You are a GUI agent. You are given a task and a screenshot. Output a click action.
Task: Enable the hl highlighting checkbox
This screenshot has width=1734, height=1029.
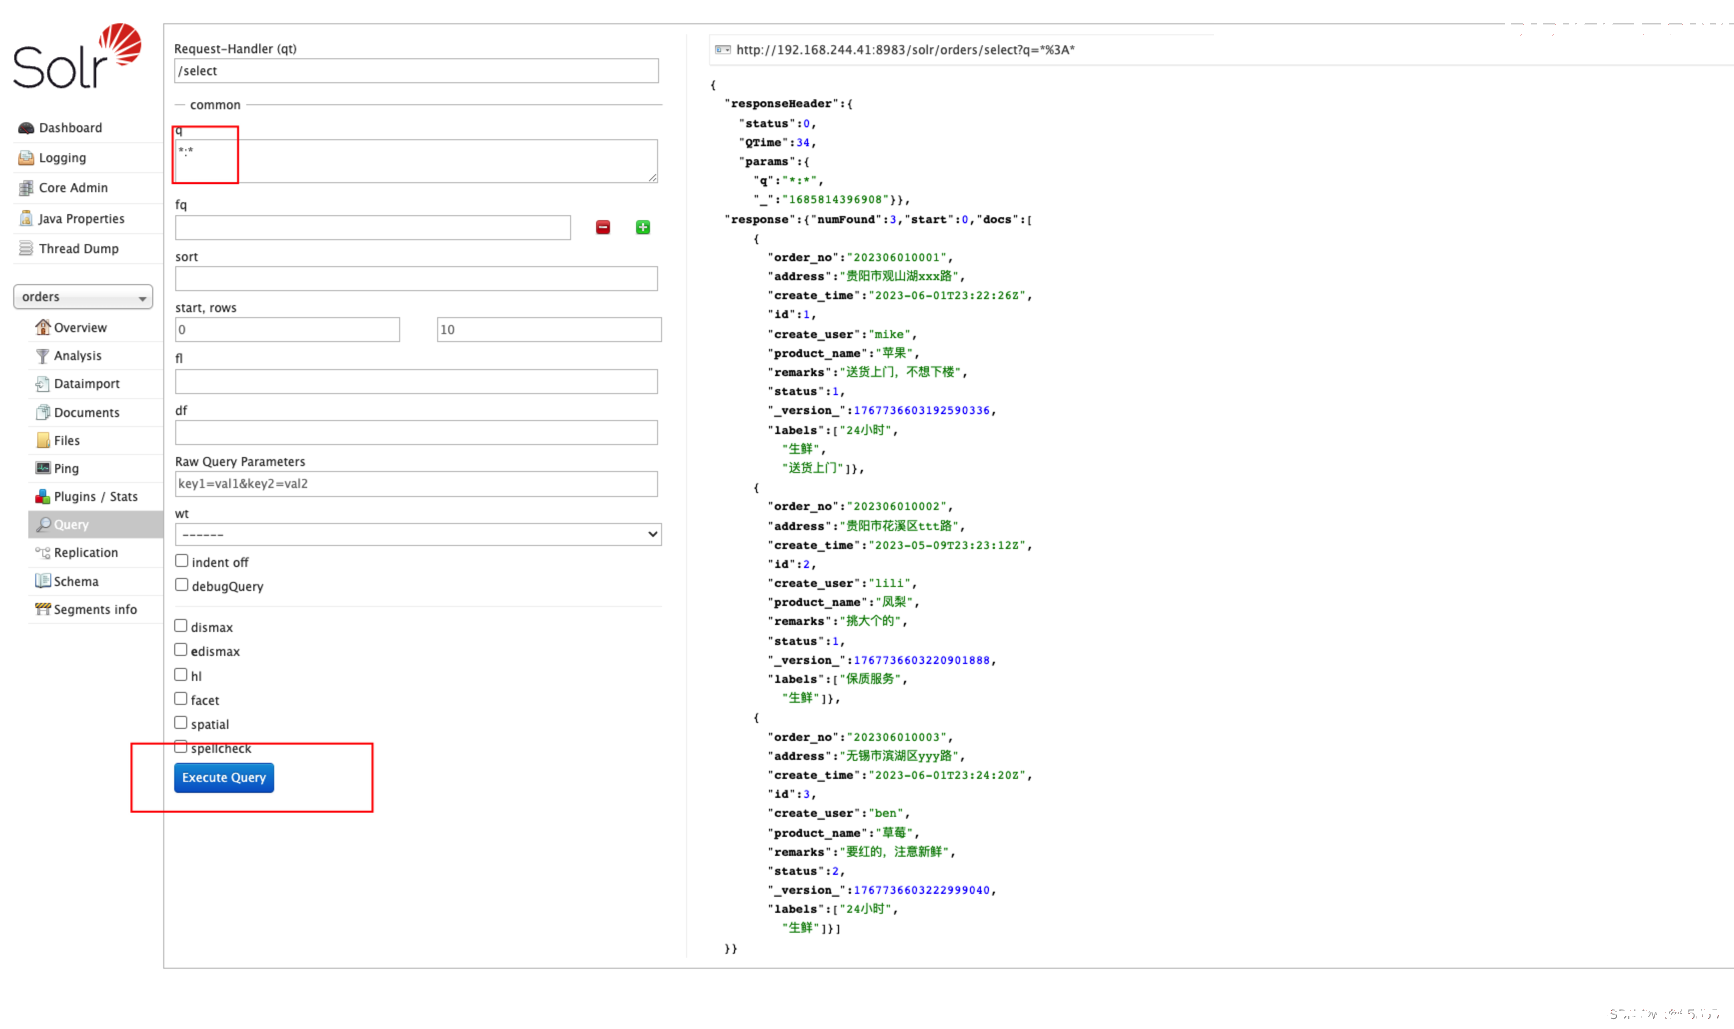tap(181, 675)
